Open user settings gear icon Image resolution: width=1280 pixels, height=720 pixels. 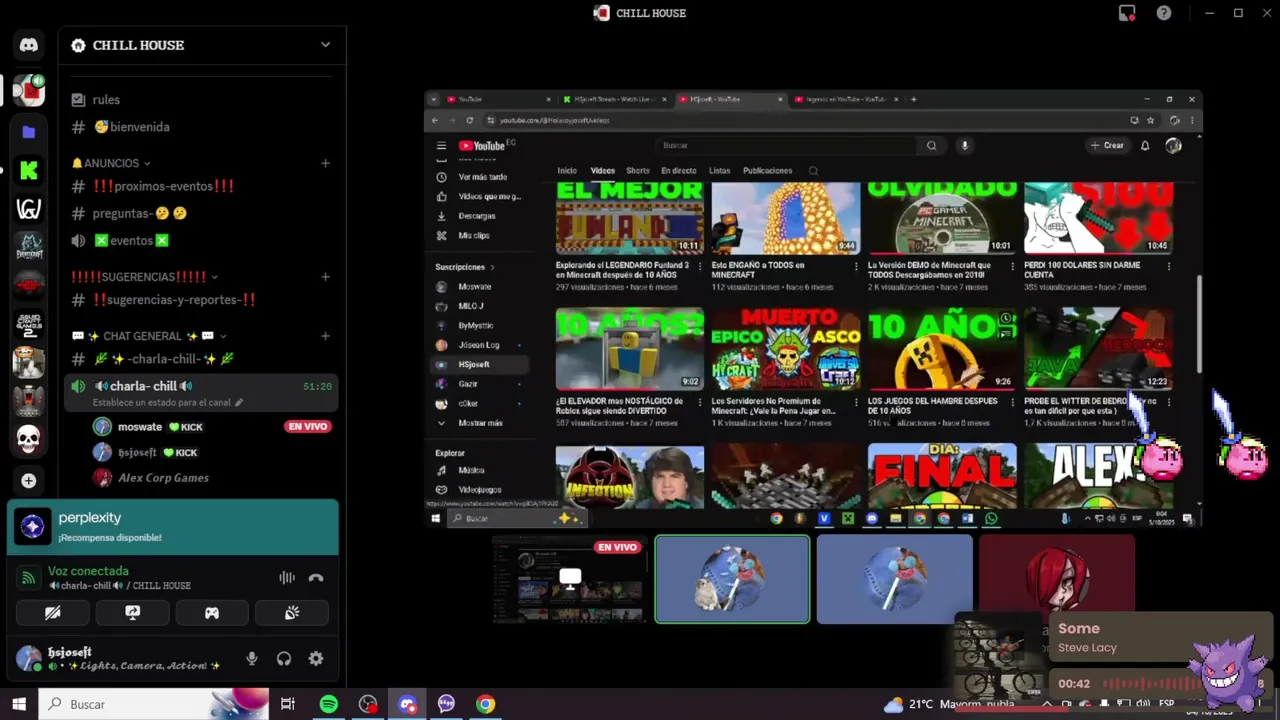tap(316, 659)
